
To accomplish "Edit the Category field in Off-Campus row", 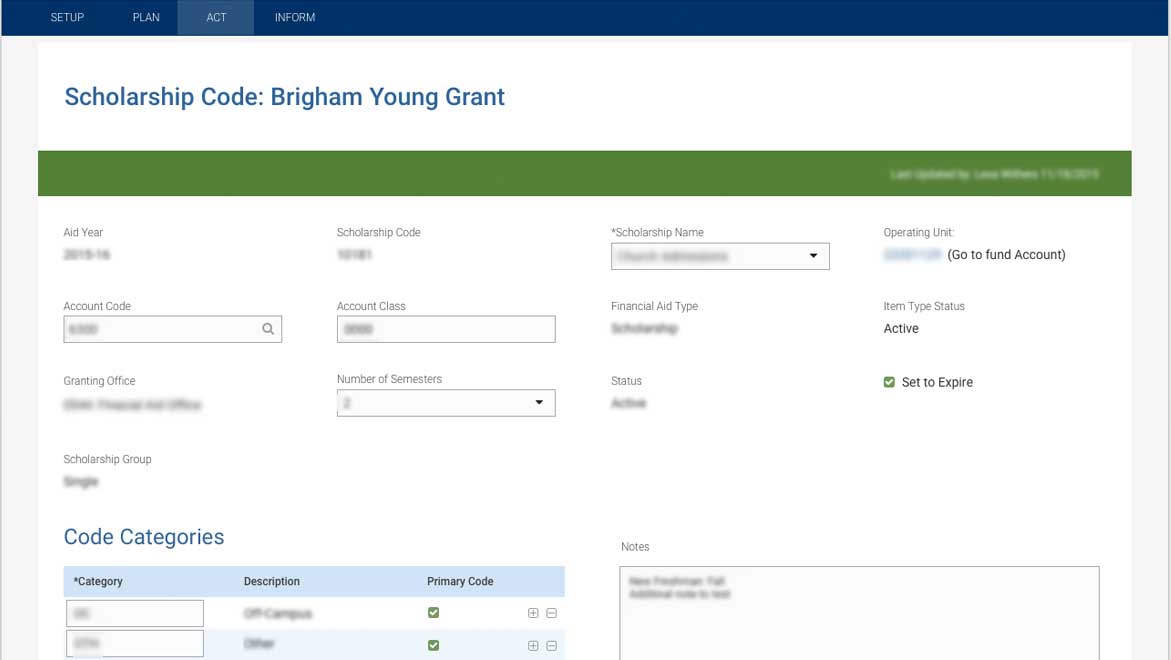I will coord(134,614).
